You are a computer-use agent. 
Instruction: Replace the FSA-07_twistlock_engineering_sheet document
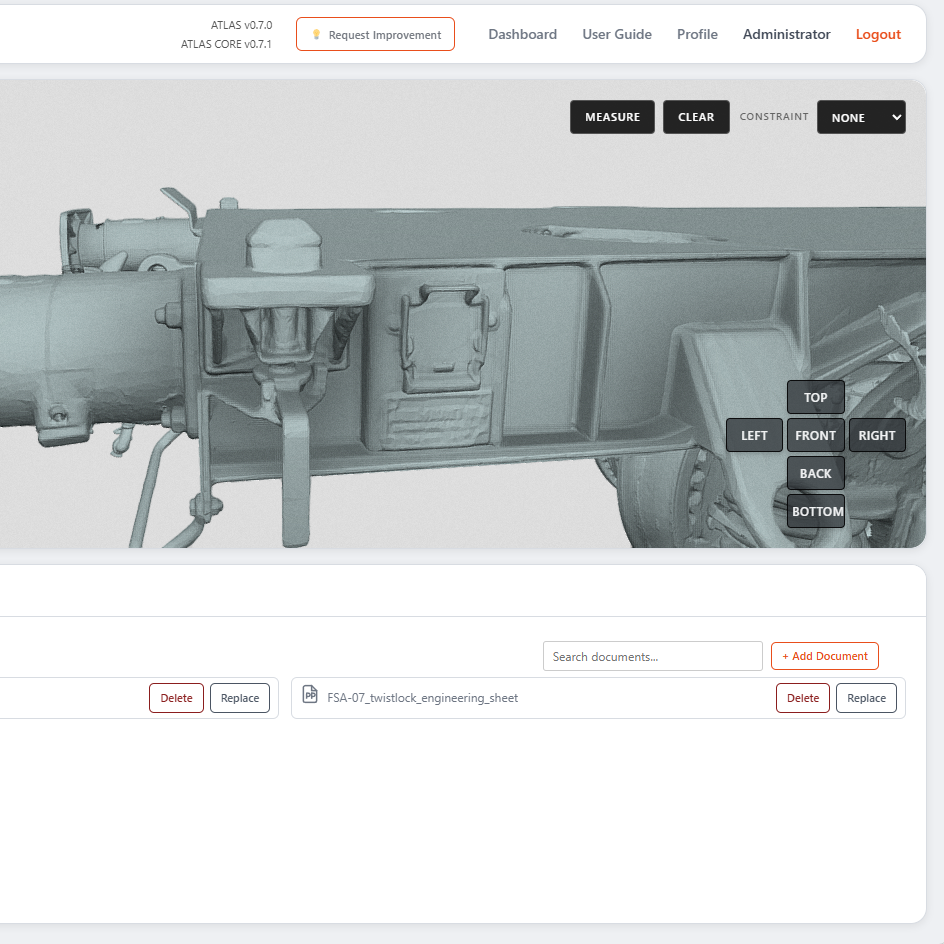click(866, 698)
